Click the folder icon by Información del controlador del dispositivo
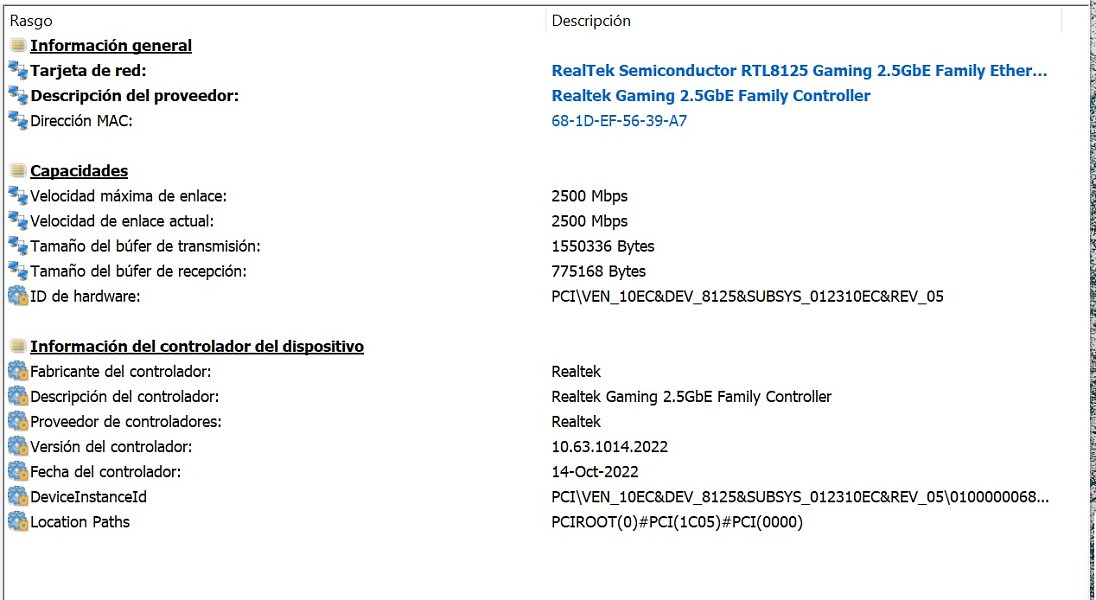The width and height of the screenshot is (1096, 600). (18, 346)
